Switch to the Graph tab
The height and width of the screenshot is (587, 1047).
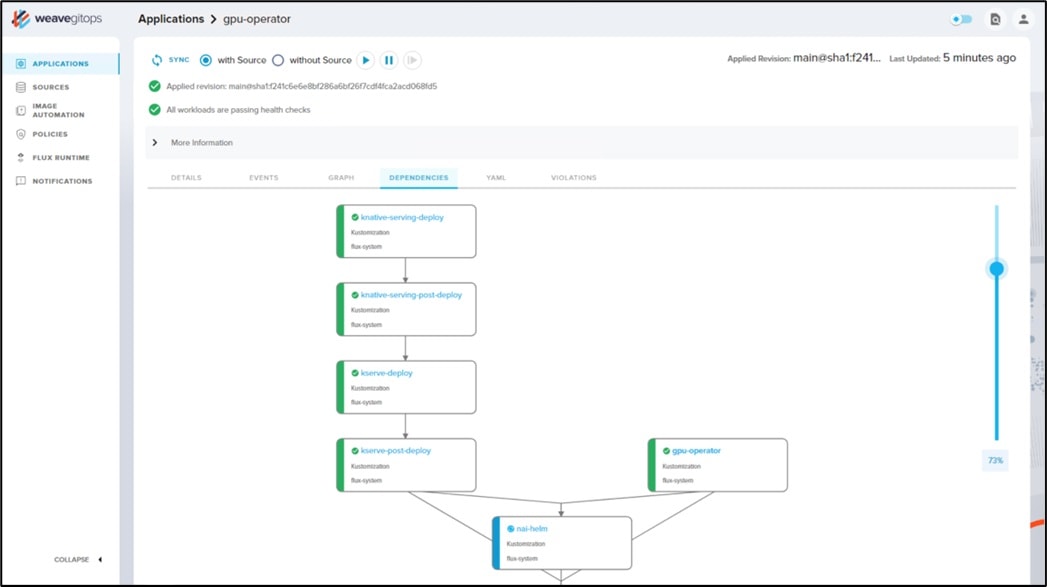tap(341, 178)
